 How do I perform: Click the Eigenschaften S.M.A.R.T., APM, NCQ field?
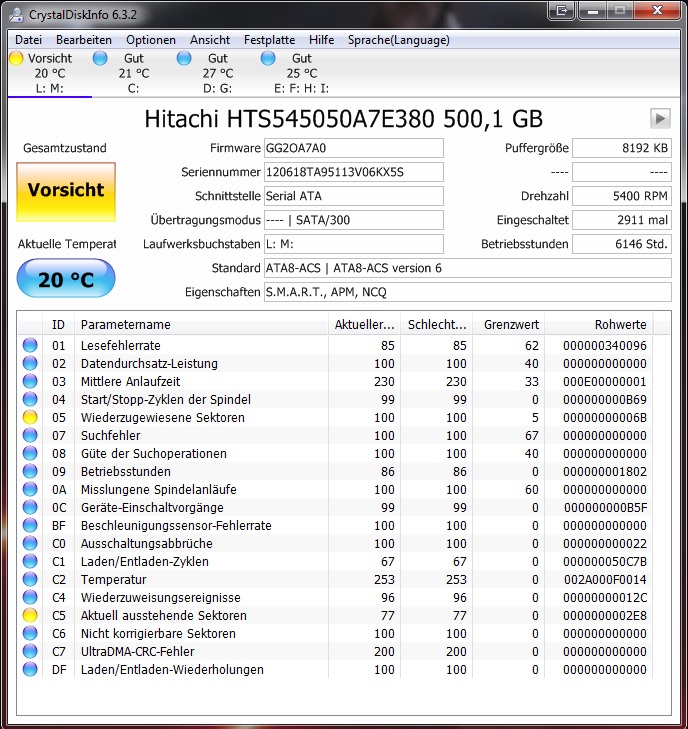(x=468, y=292)
